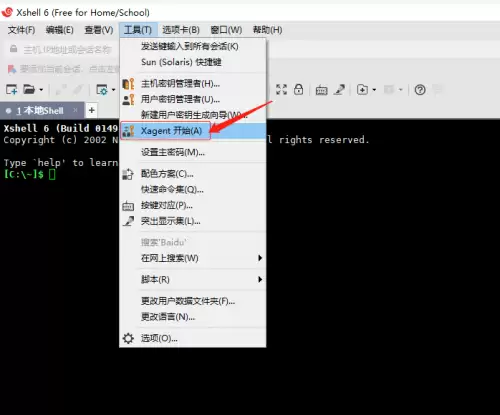Image resolution: width=500 pixels, height=415 pixels.
Task: Click the session properties gear icon
Action: point(102,90)
